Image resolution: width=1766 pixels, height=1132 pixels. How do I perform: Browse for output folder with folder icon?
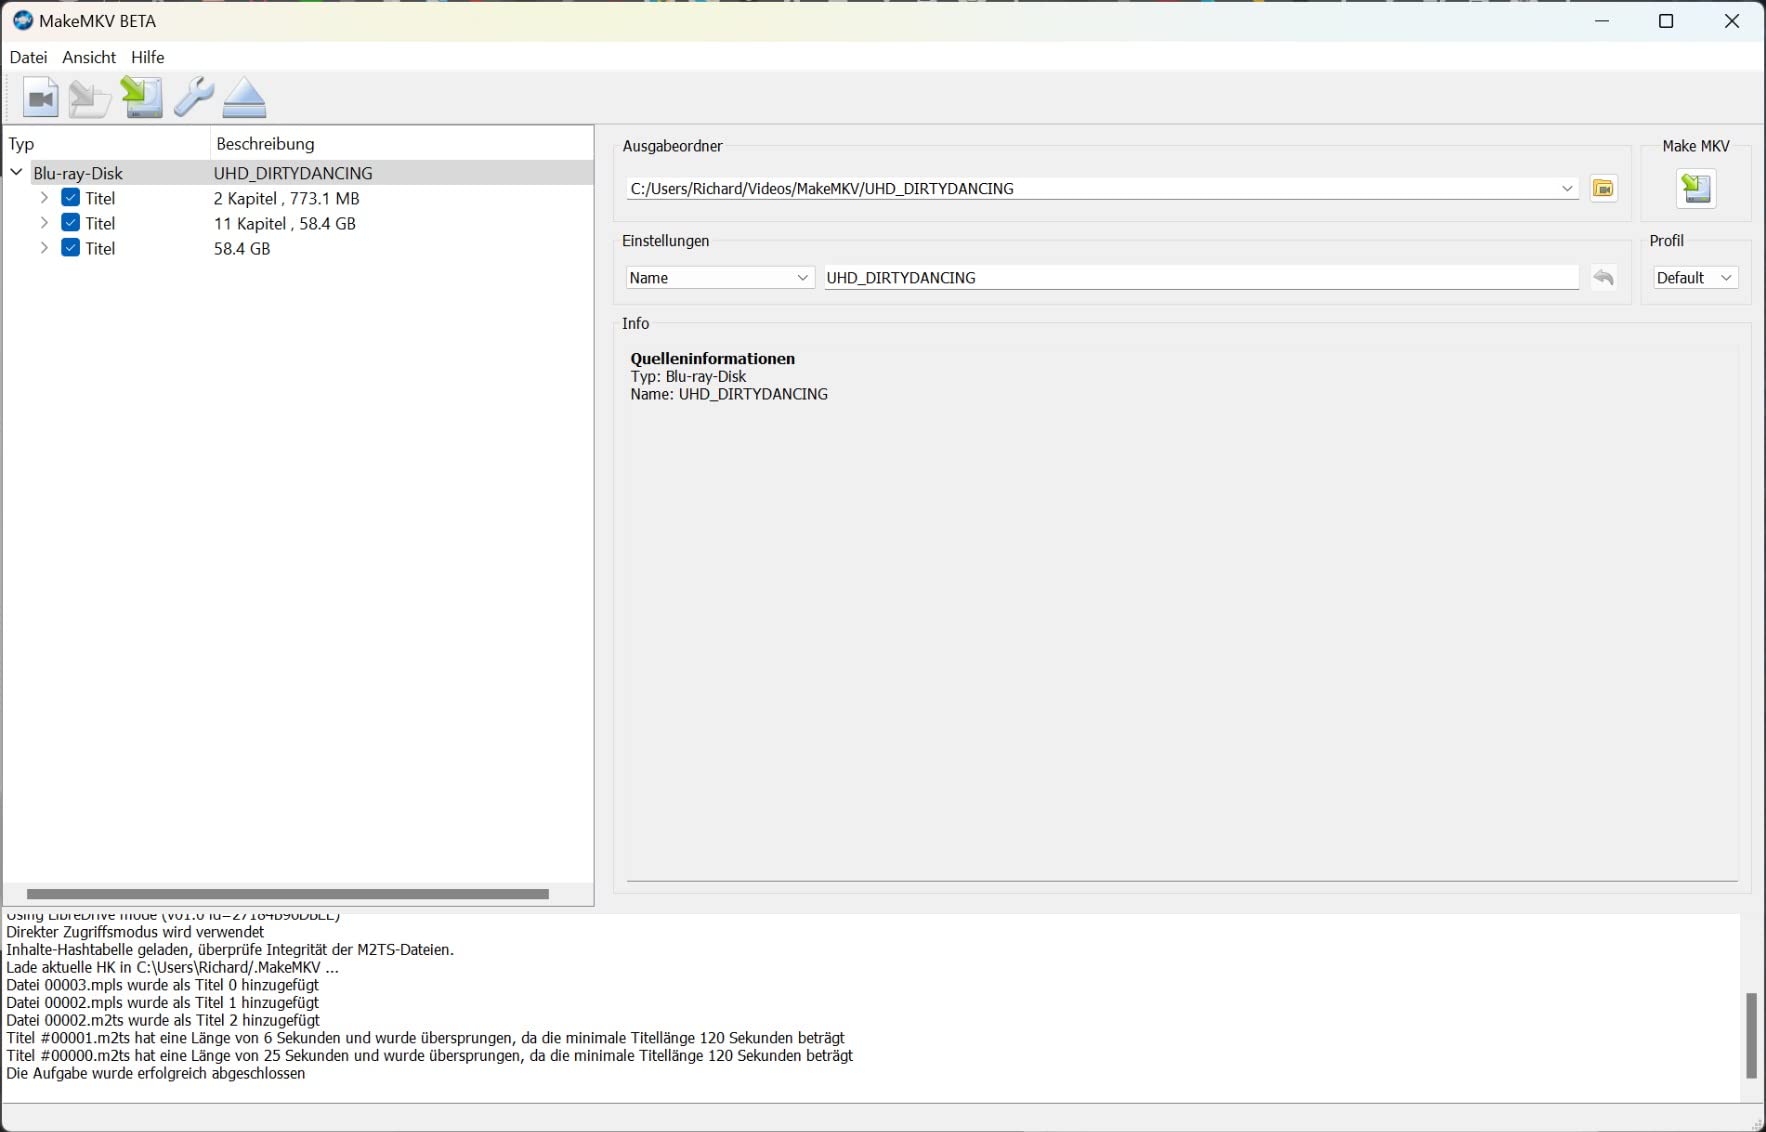click(x=1604, y=188)
